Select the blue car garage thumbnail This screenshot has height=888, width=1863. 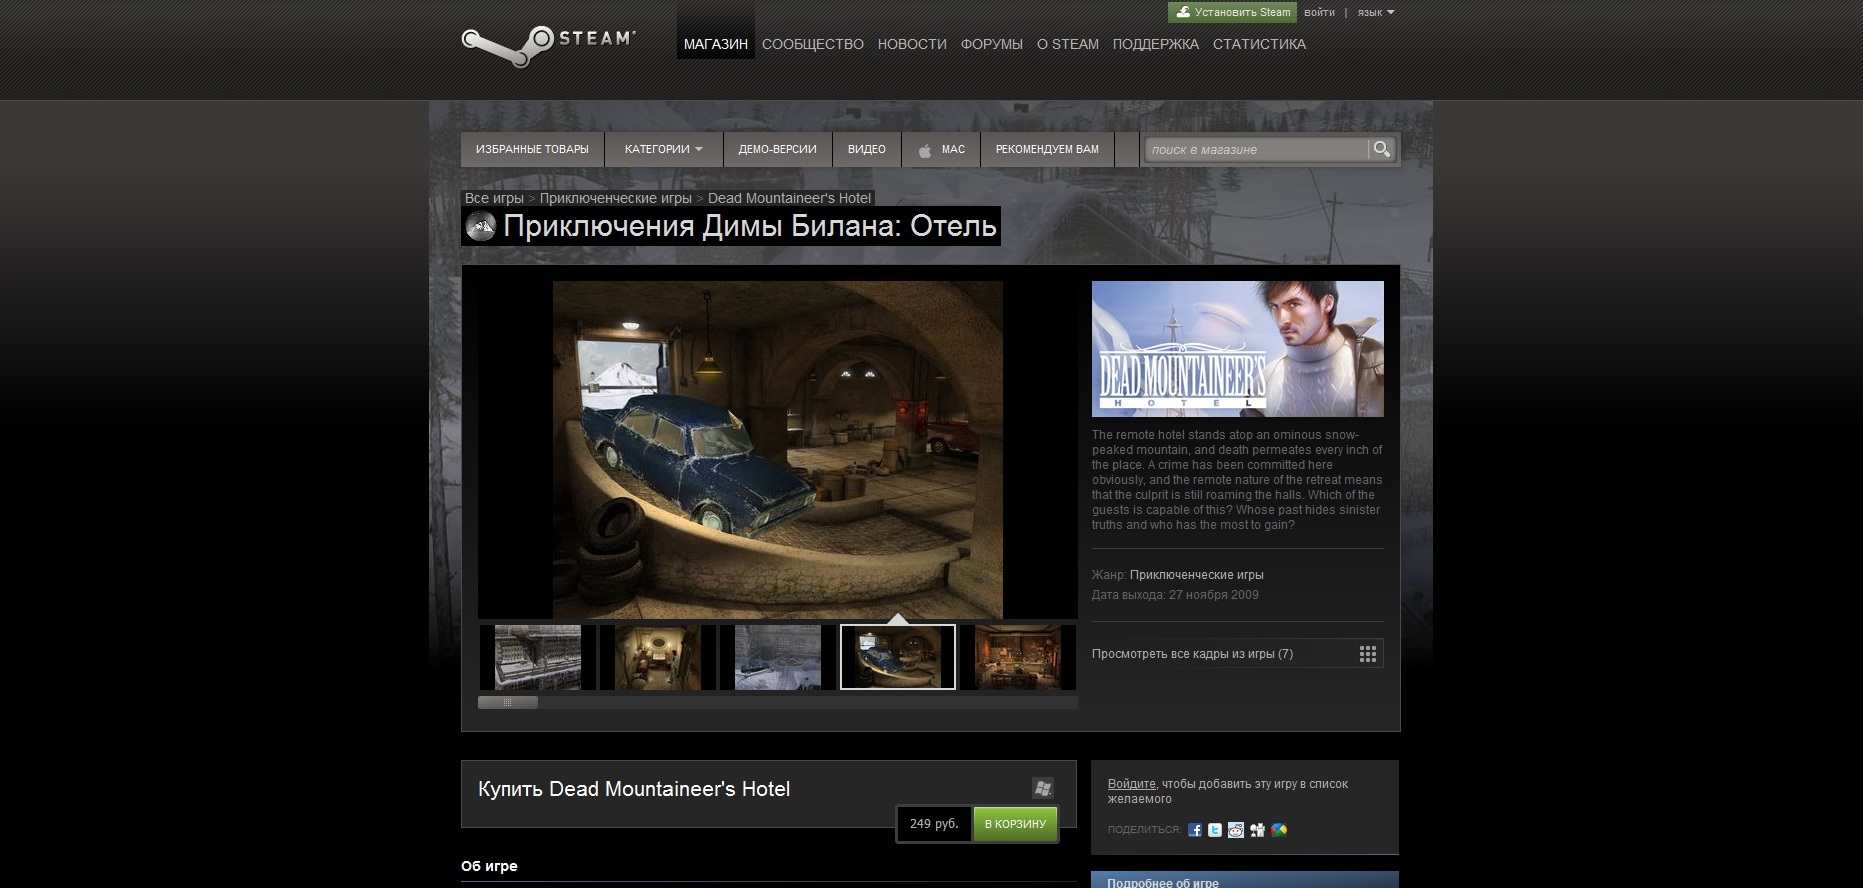point(898,658)
